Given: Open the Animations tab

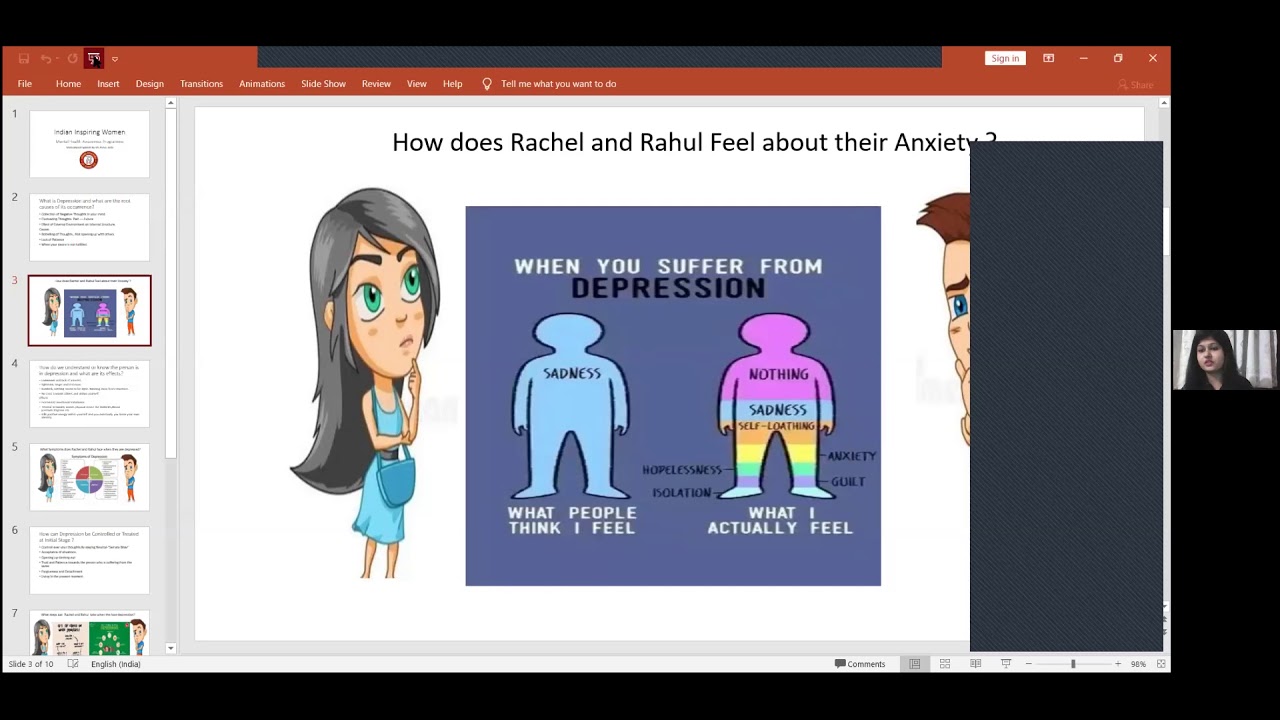Looking at the screenshot, I should coord(262,84).
